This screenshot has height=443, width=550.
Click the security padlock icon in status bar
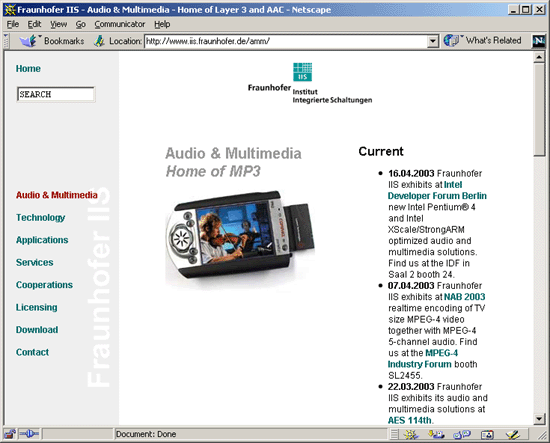click(x=10, y=434)
